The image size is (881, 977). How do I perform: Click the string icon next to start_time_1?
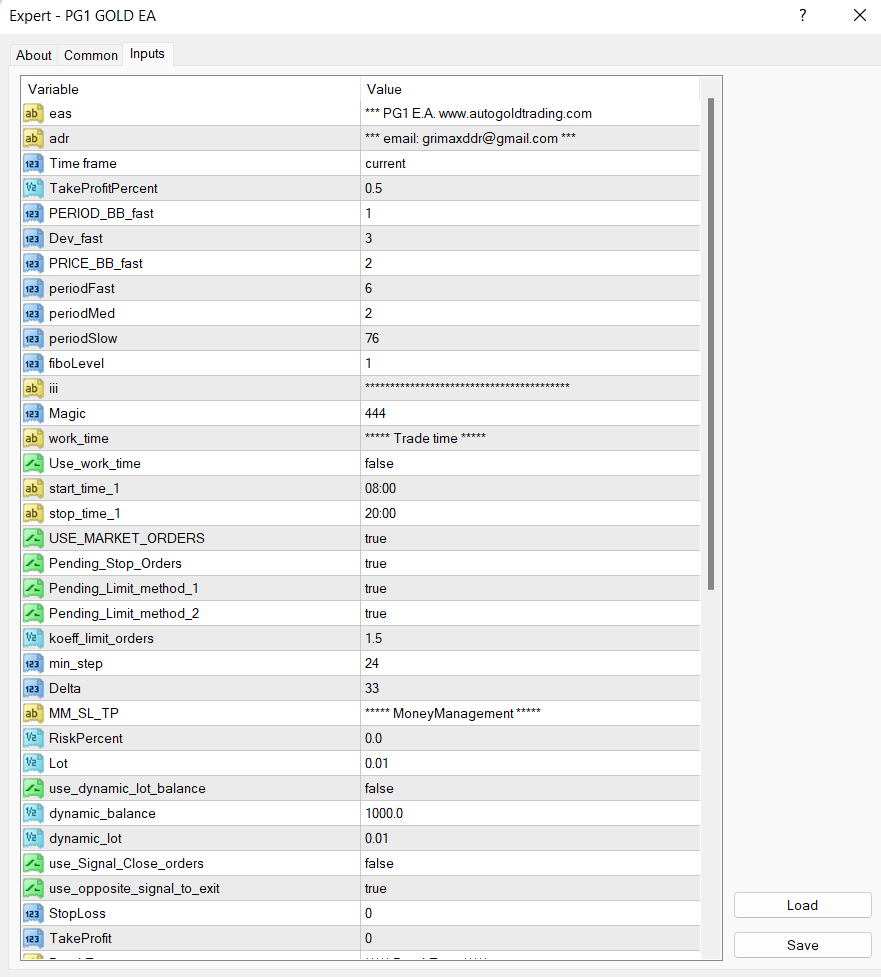point(33,488)
